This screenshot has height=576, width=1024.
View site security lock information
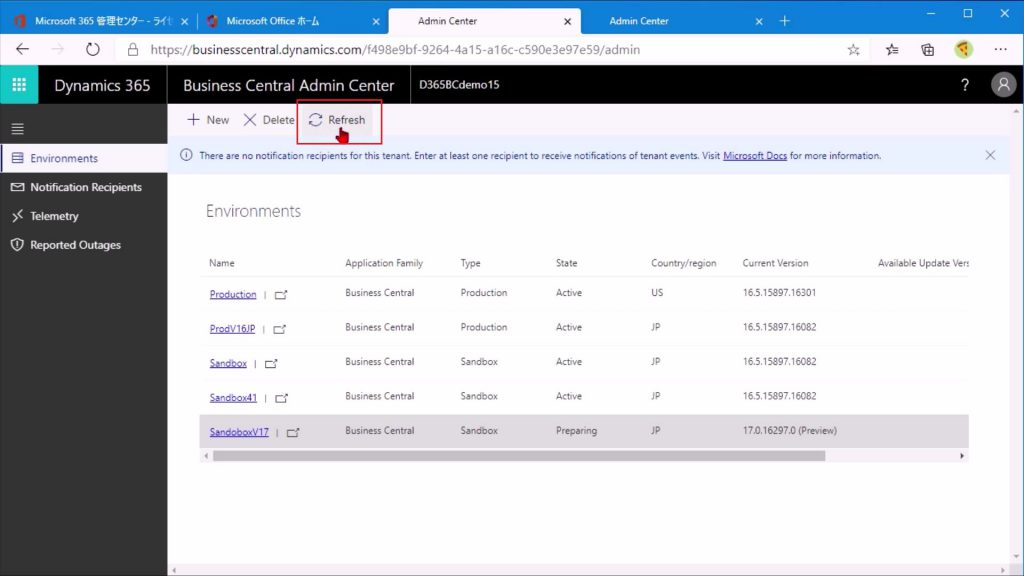[133, 50]
